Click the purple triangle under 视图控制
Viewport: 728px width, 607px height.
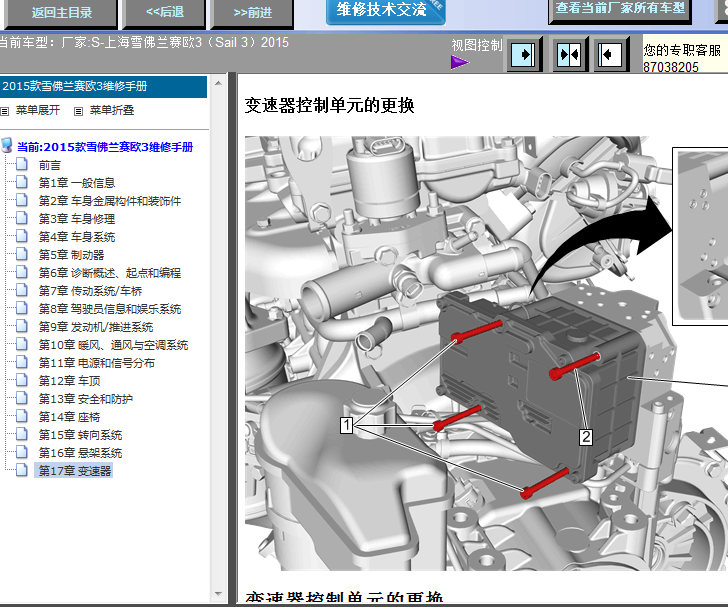[x=460, y=62]
